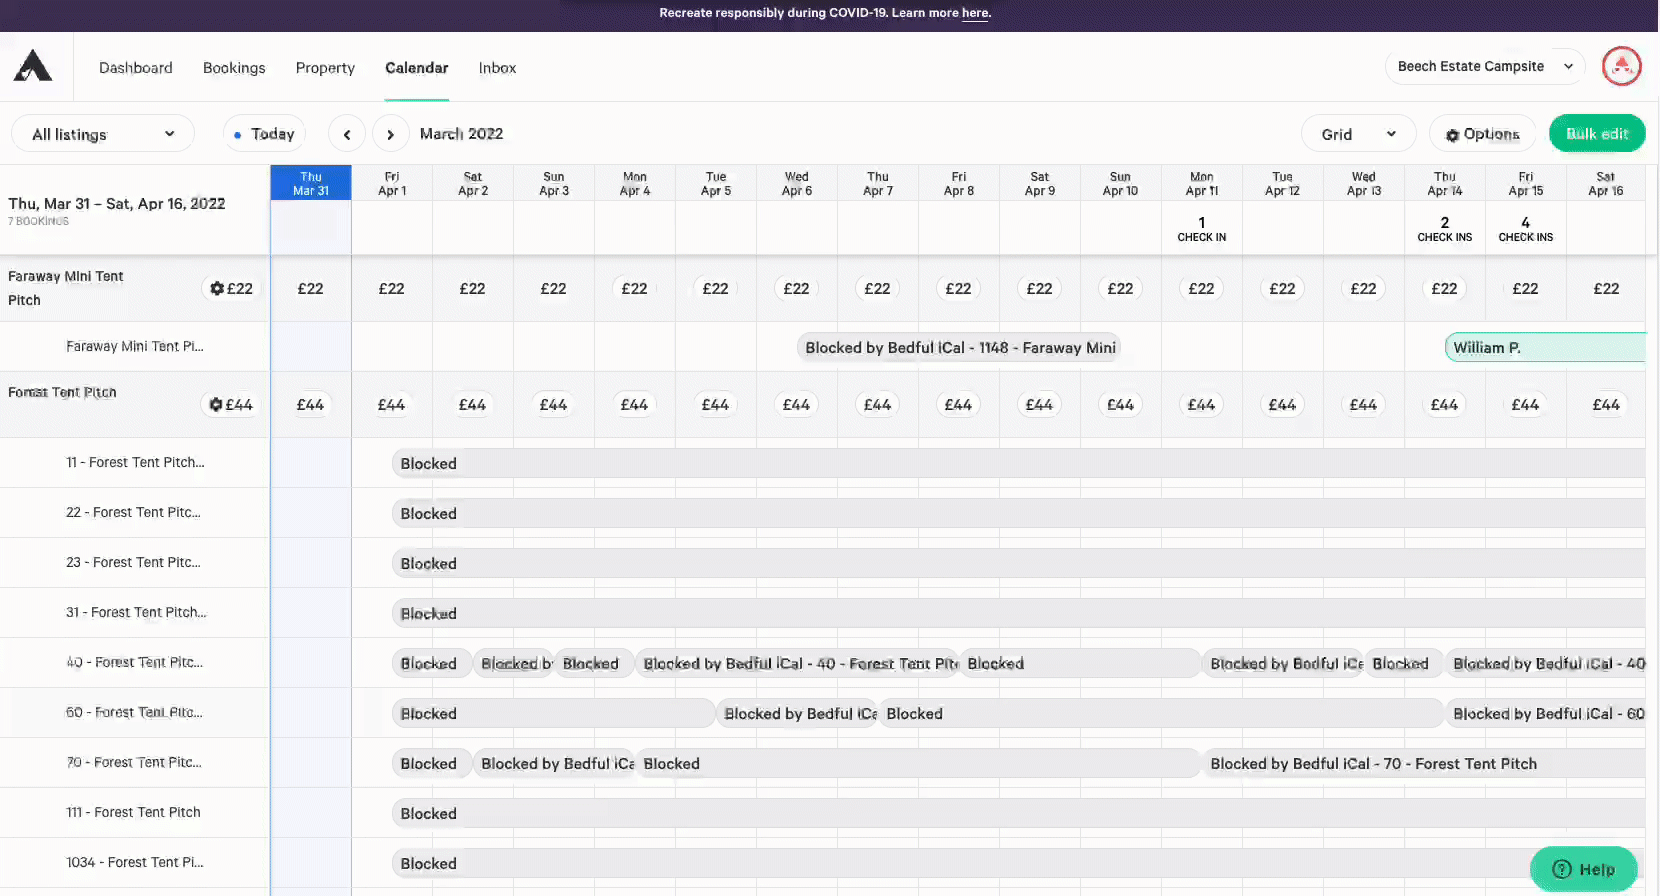Select the 11 - Forest Tent Pitch row

click(135, 462)
